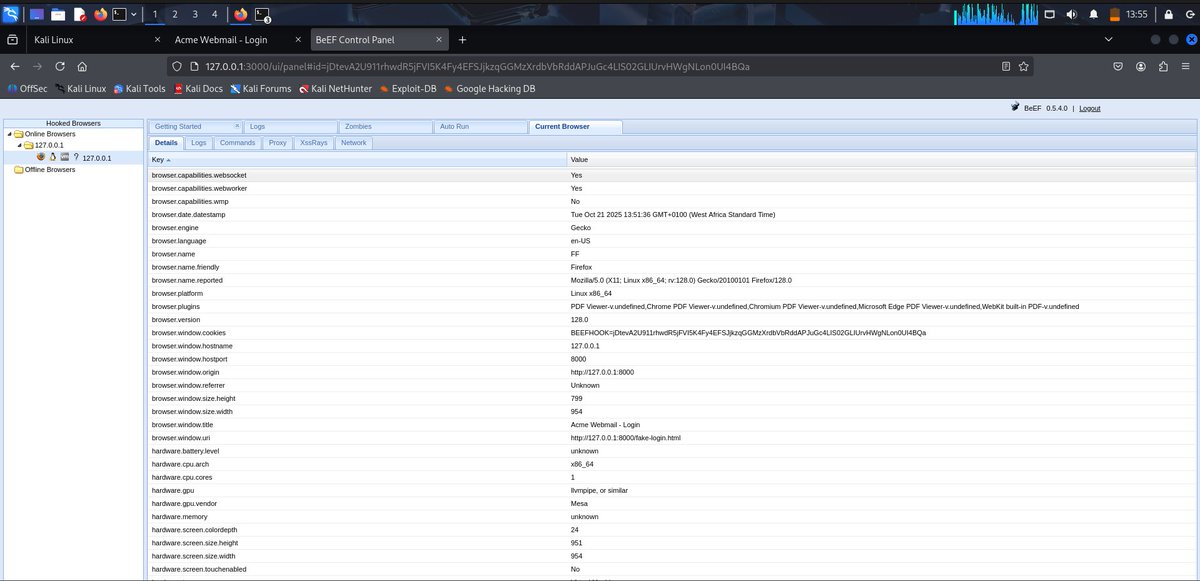Close the Acme Webmail - Login tab
This screenshot has height=581, width=1200.
[x=297, y=39]
